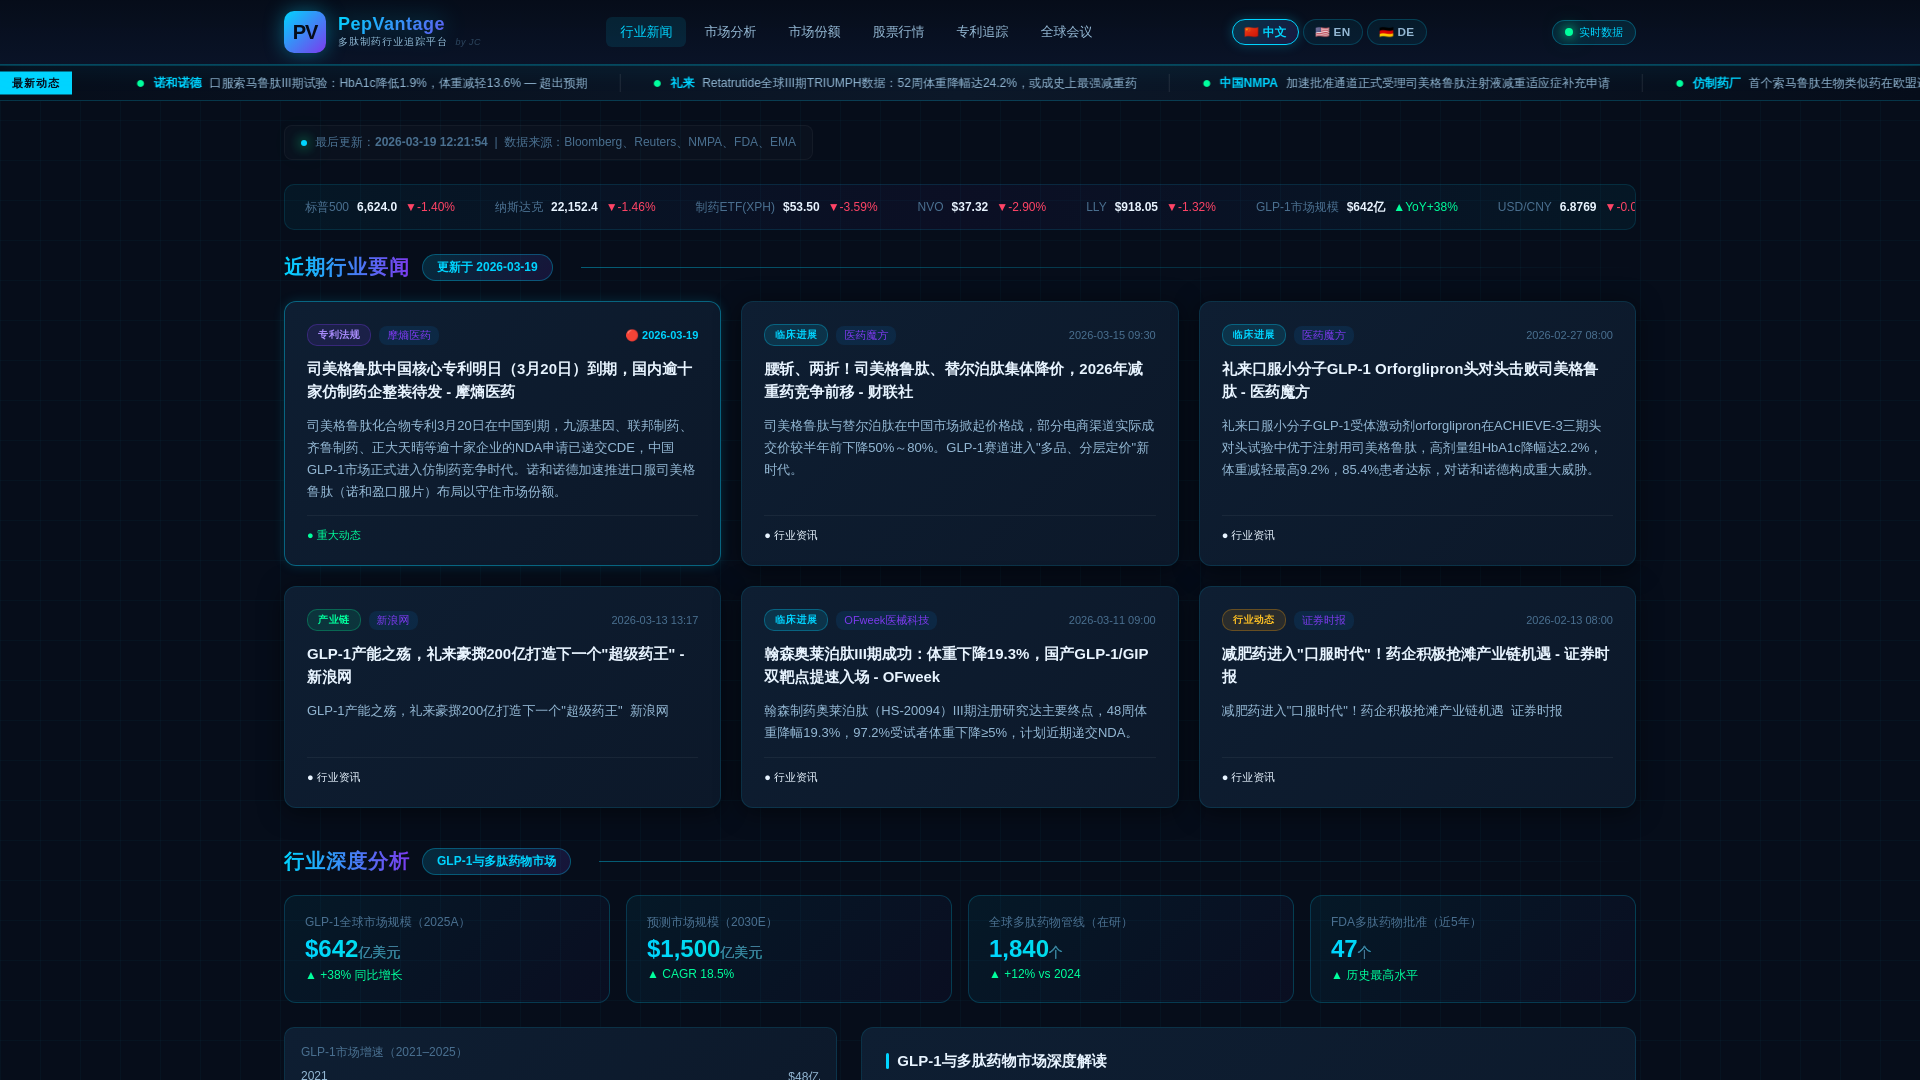This screenshot has height=1080, width=1920.
Task: Click the red dot date 2026-03-19
Action: coord(662,335)
